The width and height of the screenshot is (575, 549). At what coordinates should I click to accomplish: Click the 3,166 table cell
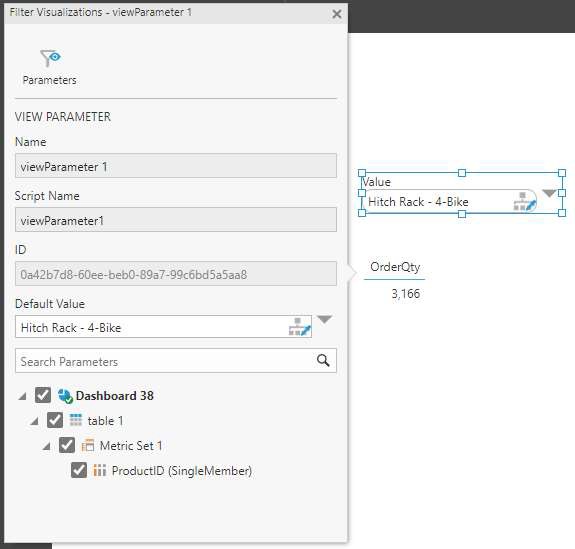pos(406,293)
